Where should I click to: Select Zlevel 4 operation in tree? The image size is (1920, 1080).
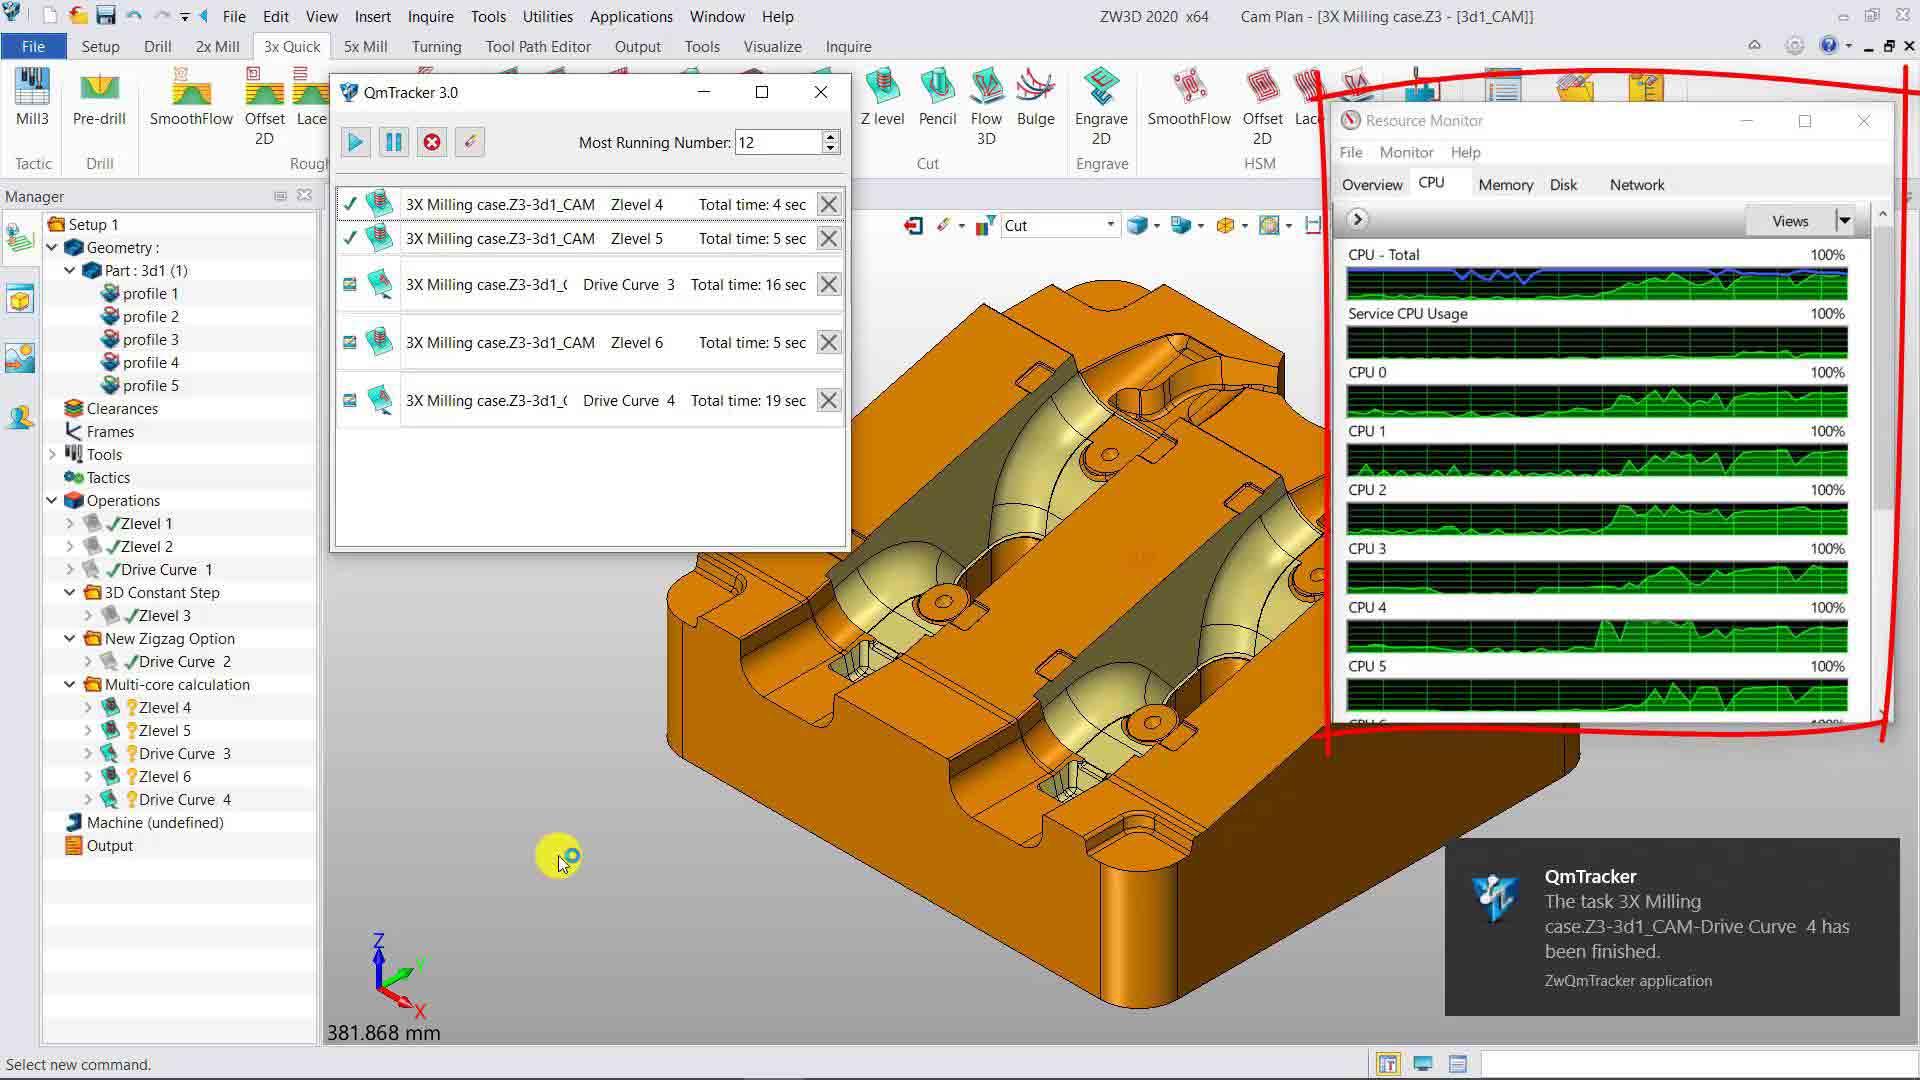[x=165, y=708]
